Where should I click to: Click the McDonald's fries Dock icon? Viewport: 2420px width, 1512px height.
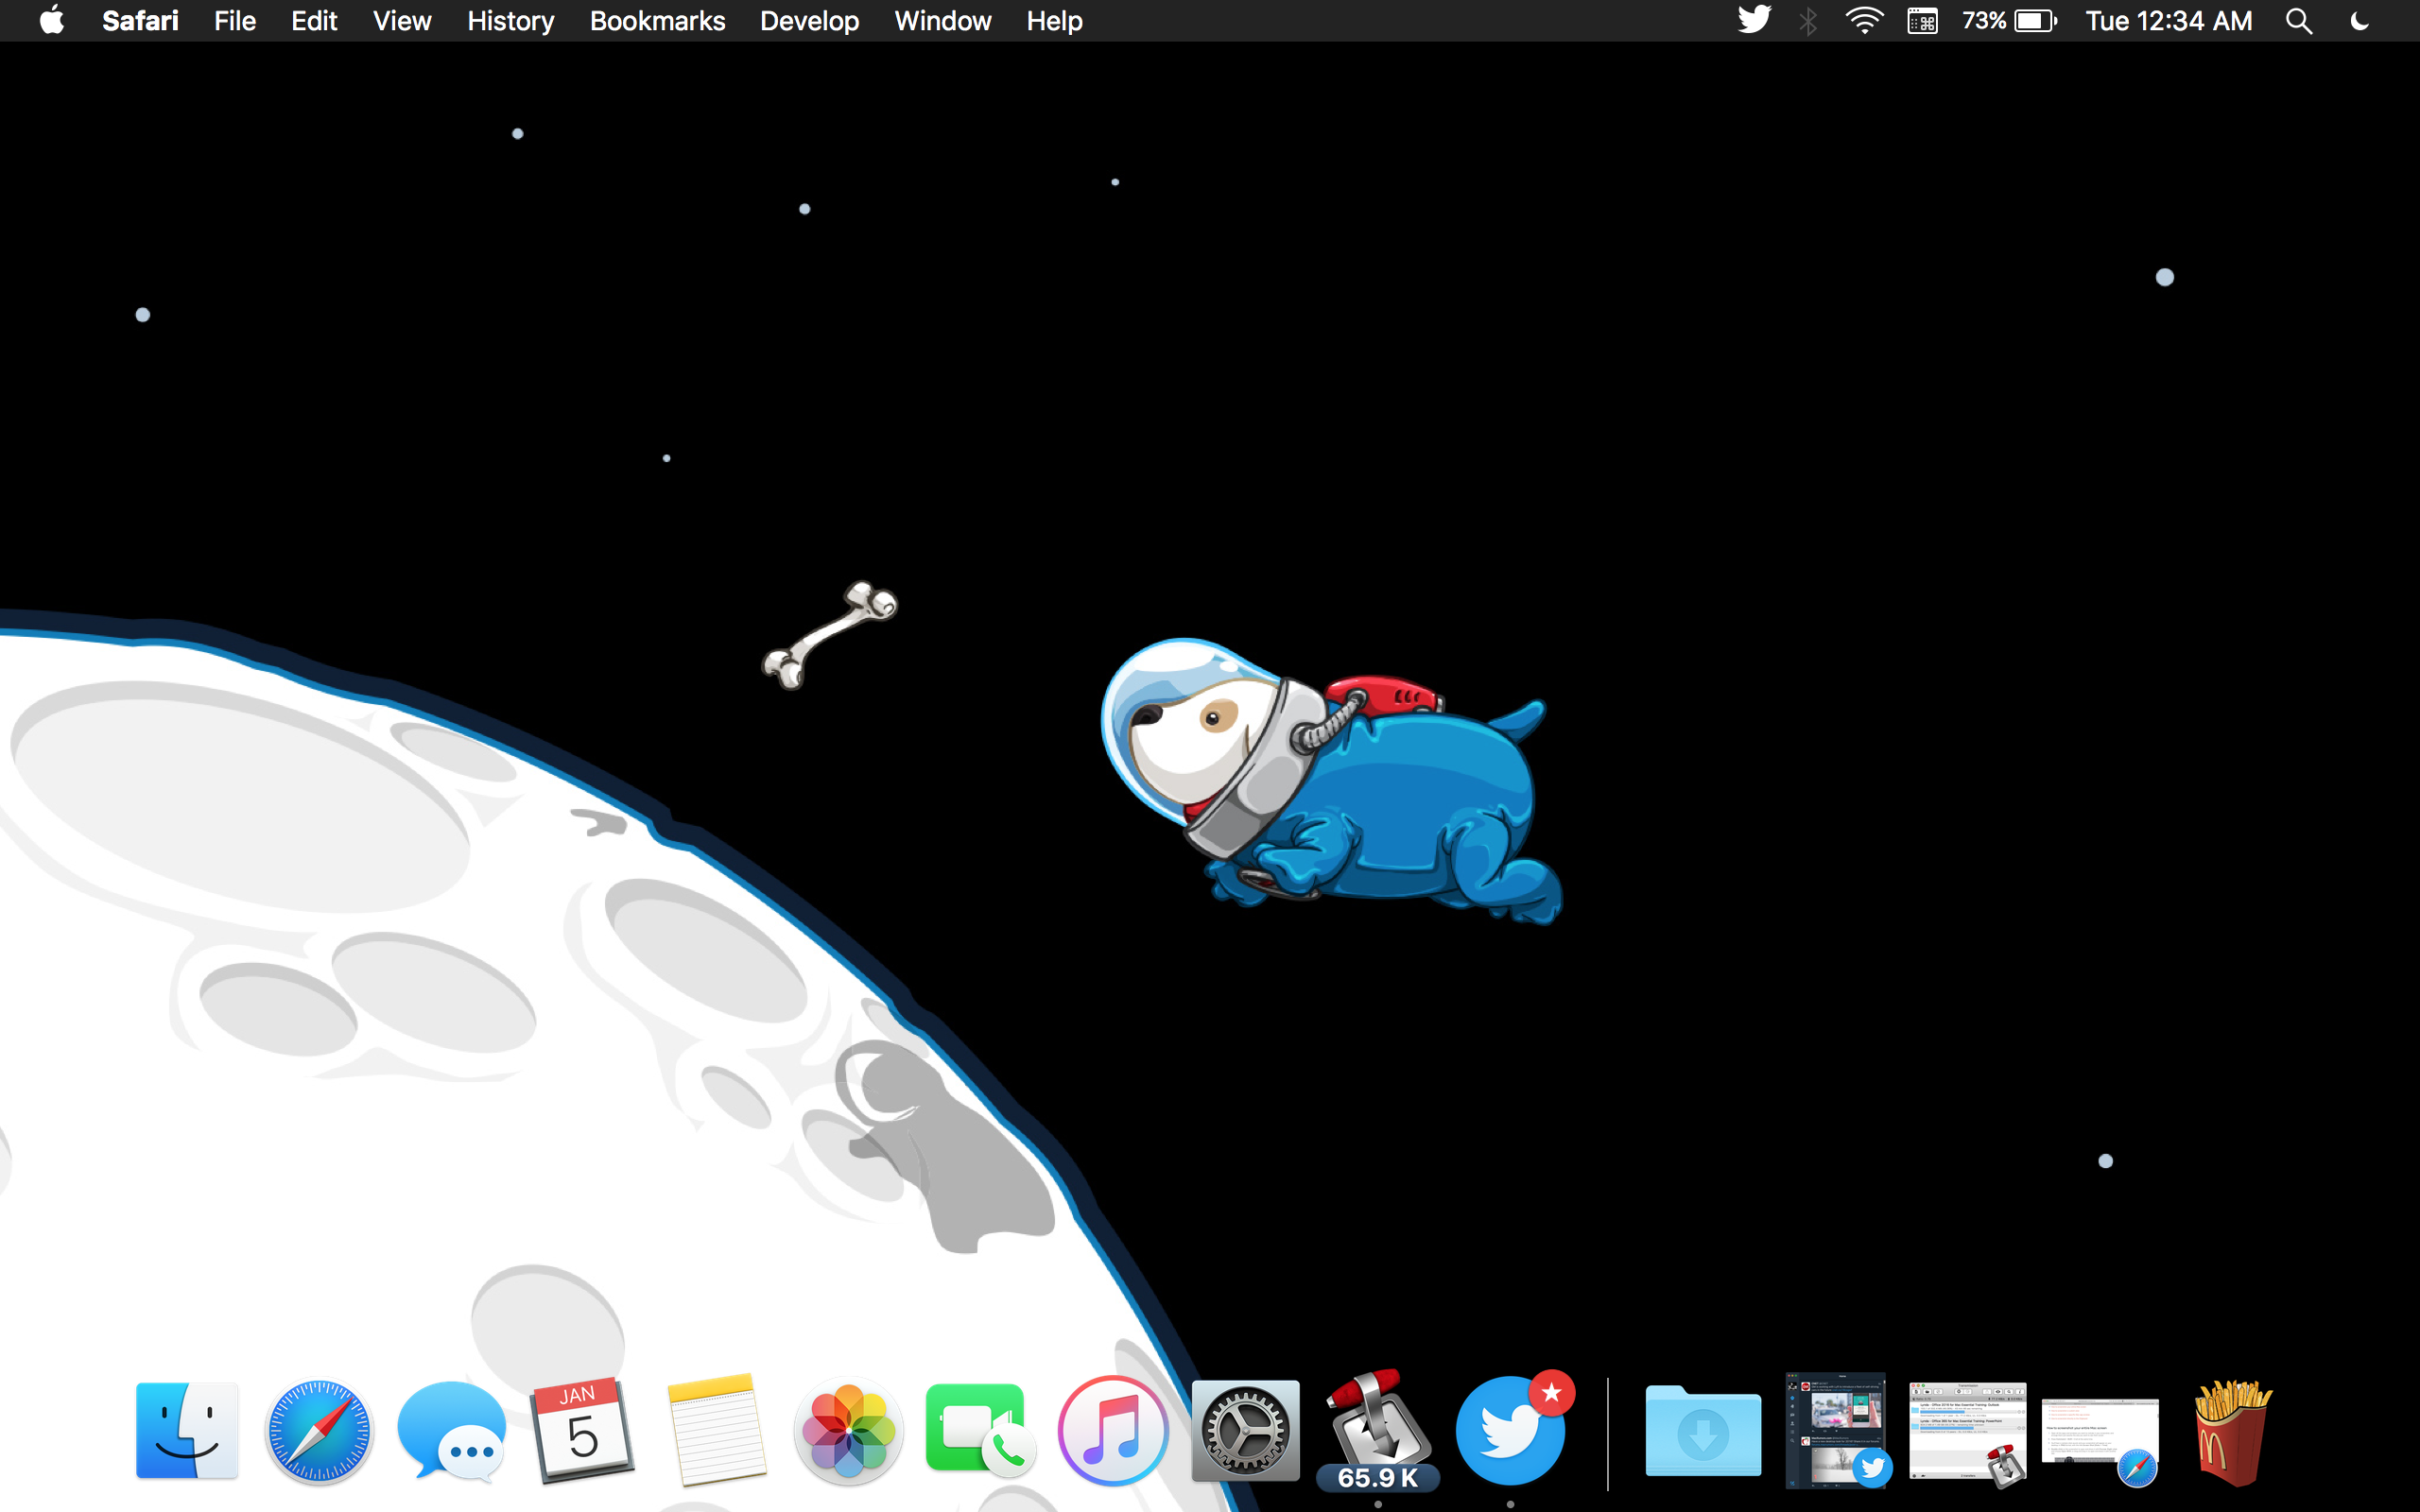click(2232, 1431)
